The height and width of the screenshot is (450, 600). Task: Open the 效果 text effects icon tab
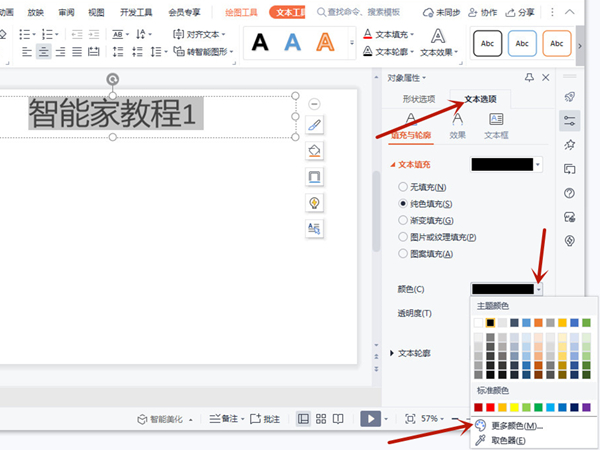click(x=457, y=124)
